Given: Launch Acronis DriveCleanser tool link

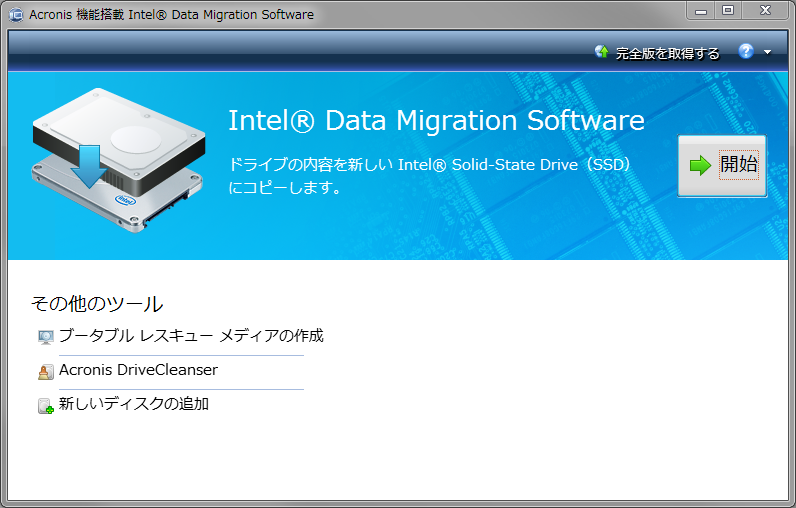Looking at the screenshot, I should (x=138, y=370).
